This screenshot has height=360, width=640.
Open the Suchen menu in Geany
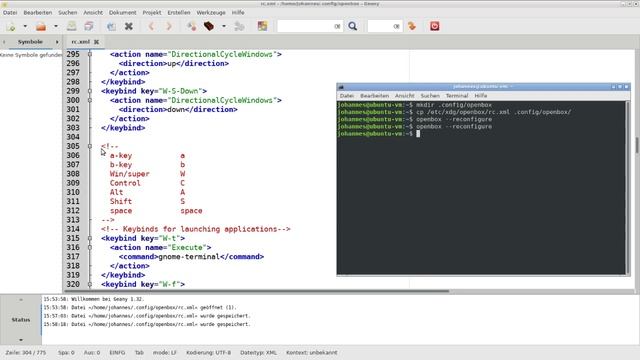[67, 13]
